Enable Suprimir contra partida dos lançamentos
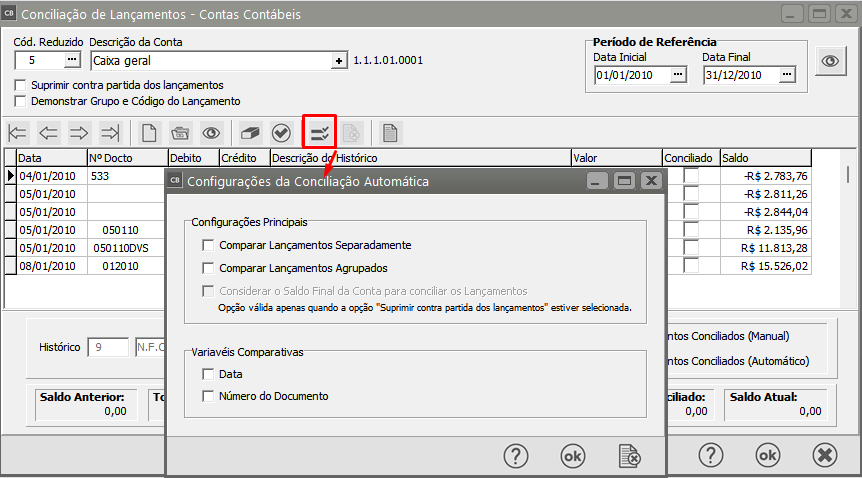862x478 pixels. pos(21,85)
